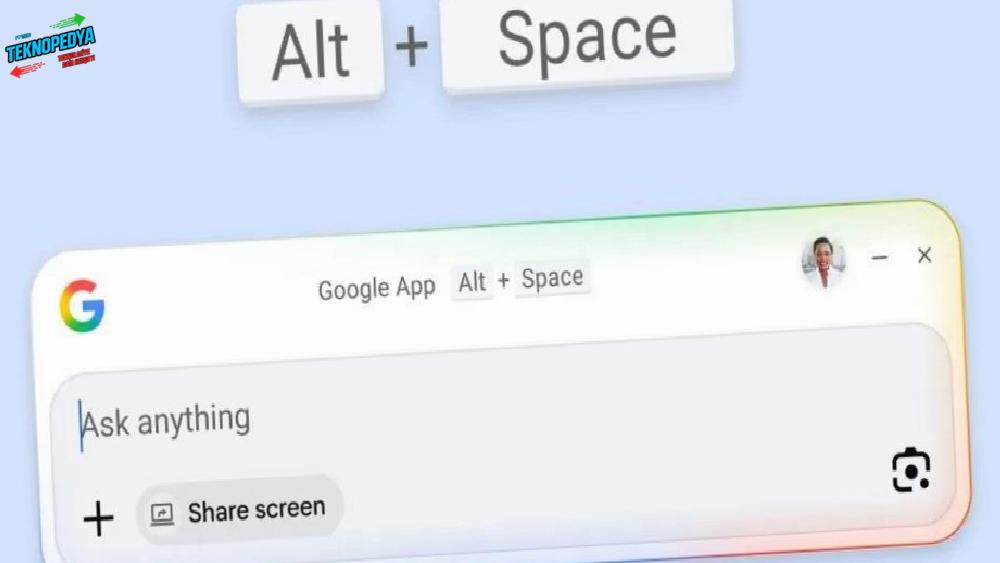
Task: Minimize the Google App window
Action: pos(879,258)
